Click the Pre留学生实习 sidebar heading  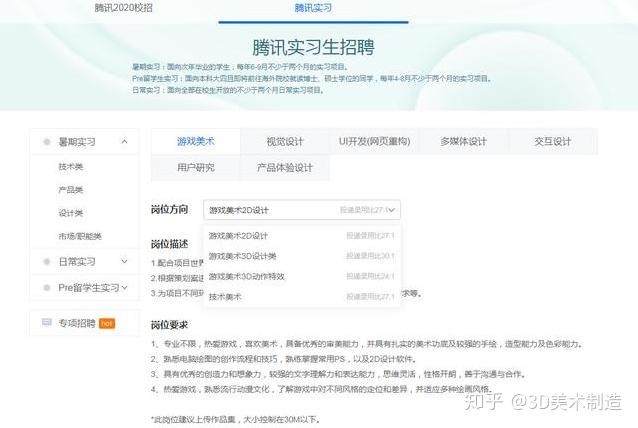point(88,287)
